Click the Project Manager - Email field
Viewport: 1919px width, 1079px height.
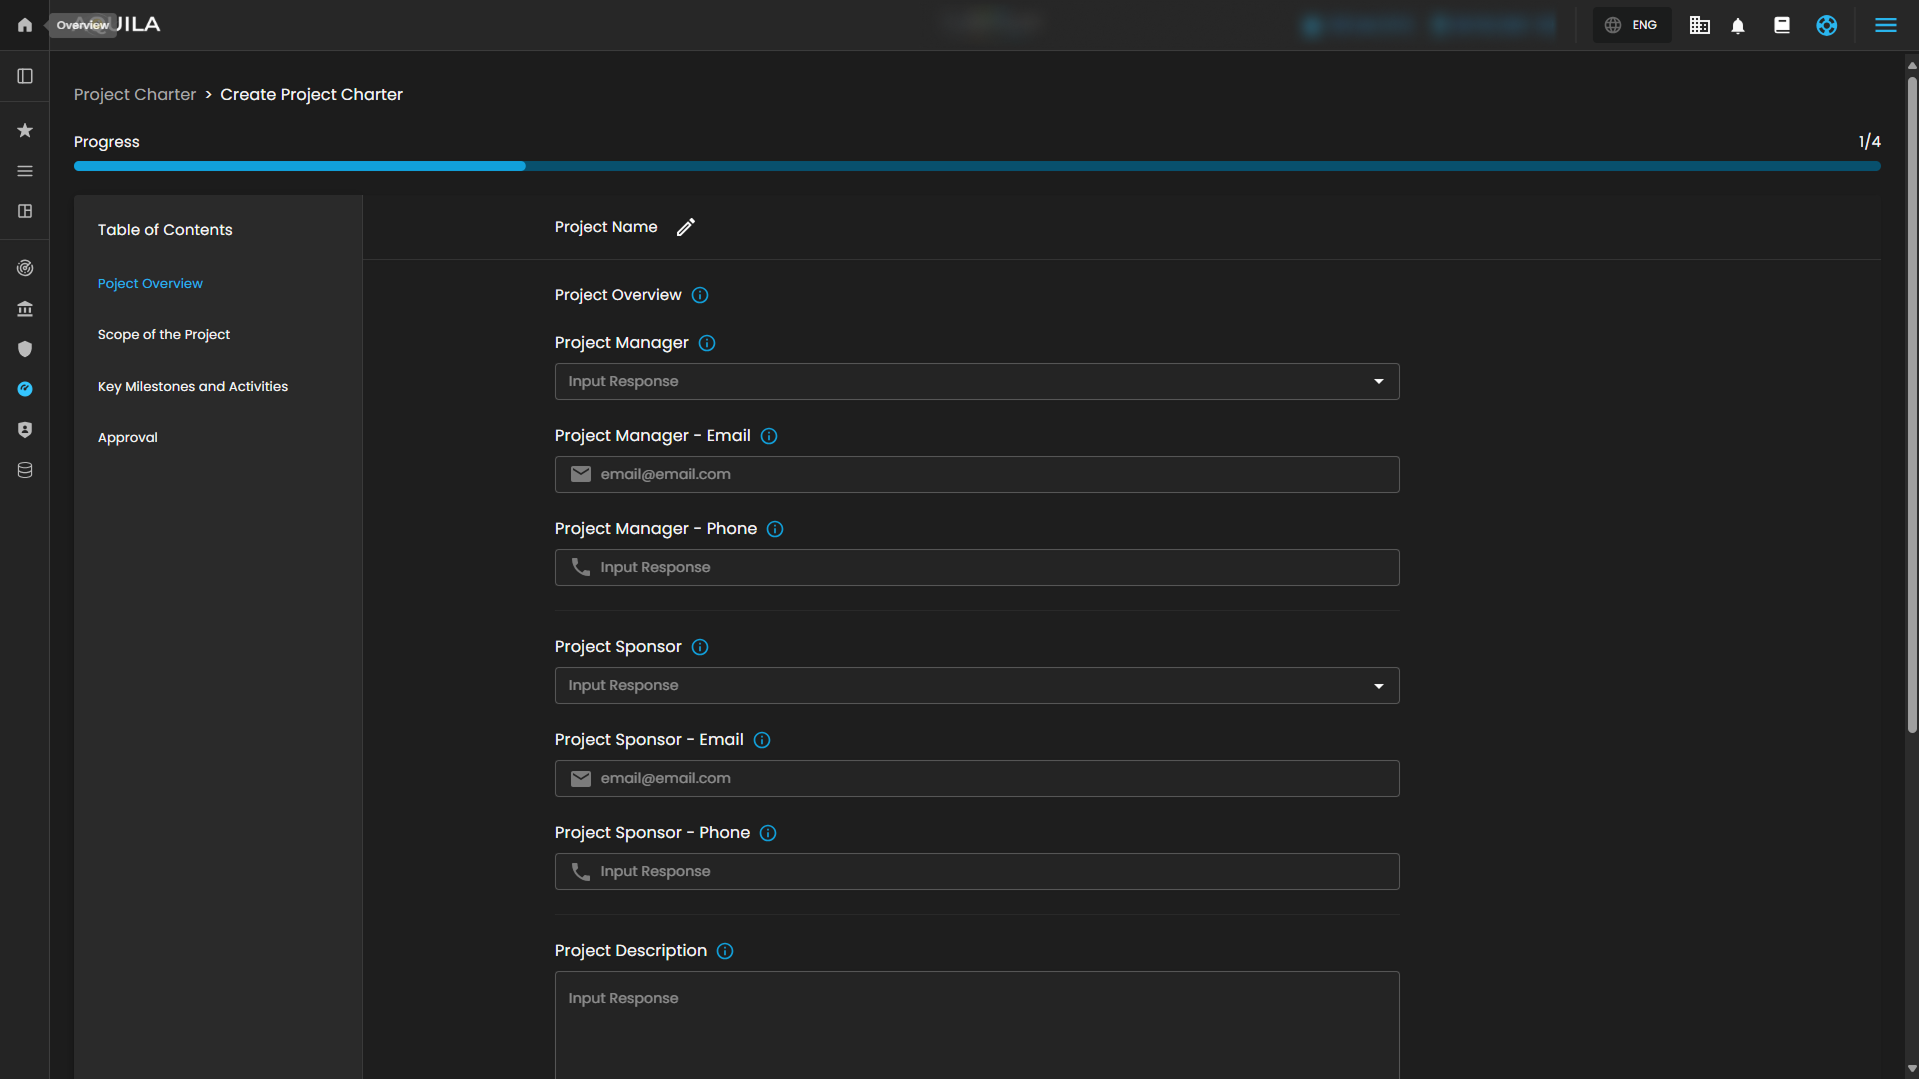pos(976,475)
